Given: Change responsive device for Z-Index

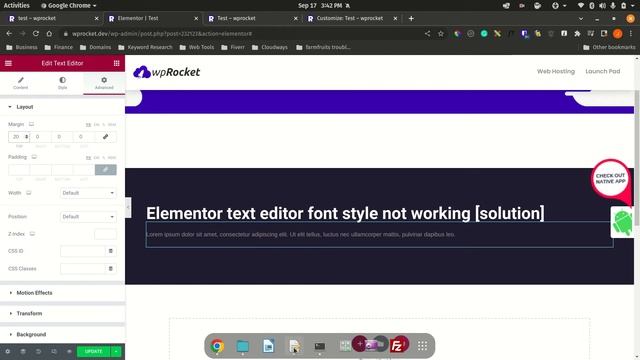Looking at the screenshot, I should click(32, 234).
